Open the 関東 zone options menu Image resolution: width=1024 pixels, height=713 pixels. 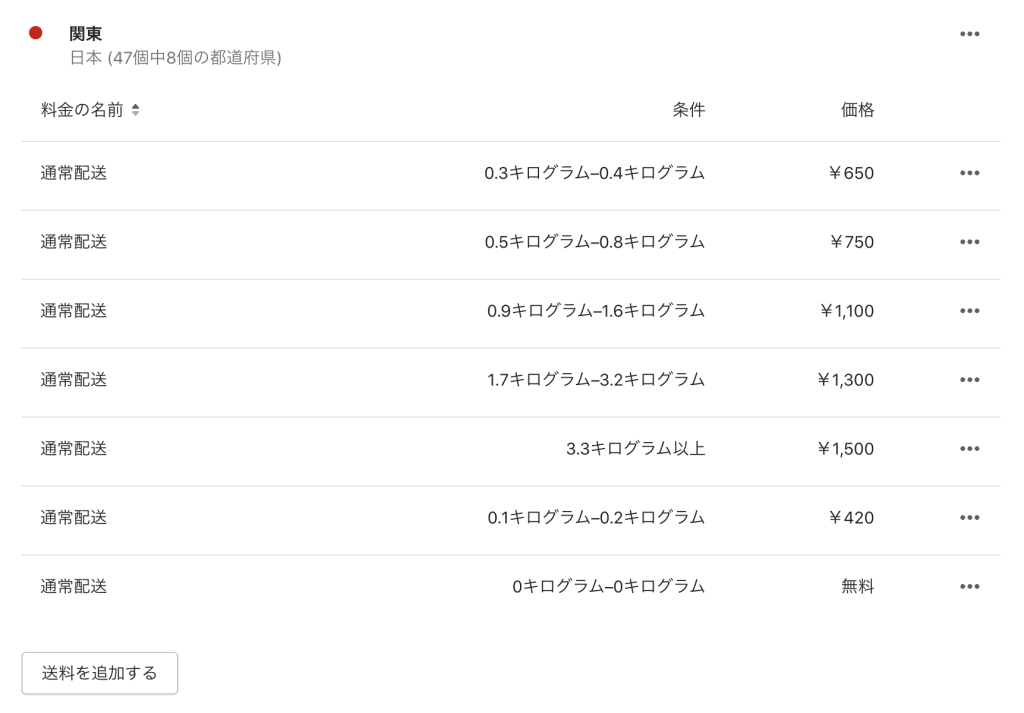point(969,34)
